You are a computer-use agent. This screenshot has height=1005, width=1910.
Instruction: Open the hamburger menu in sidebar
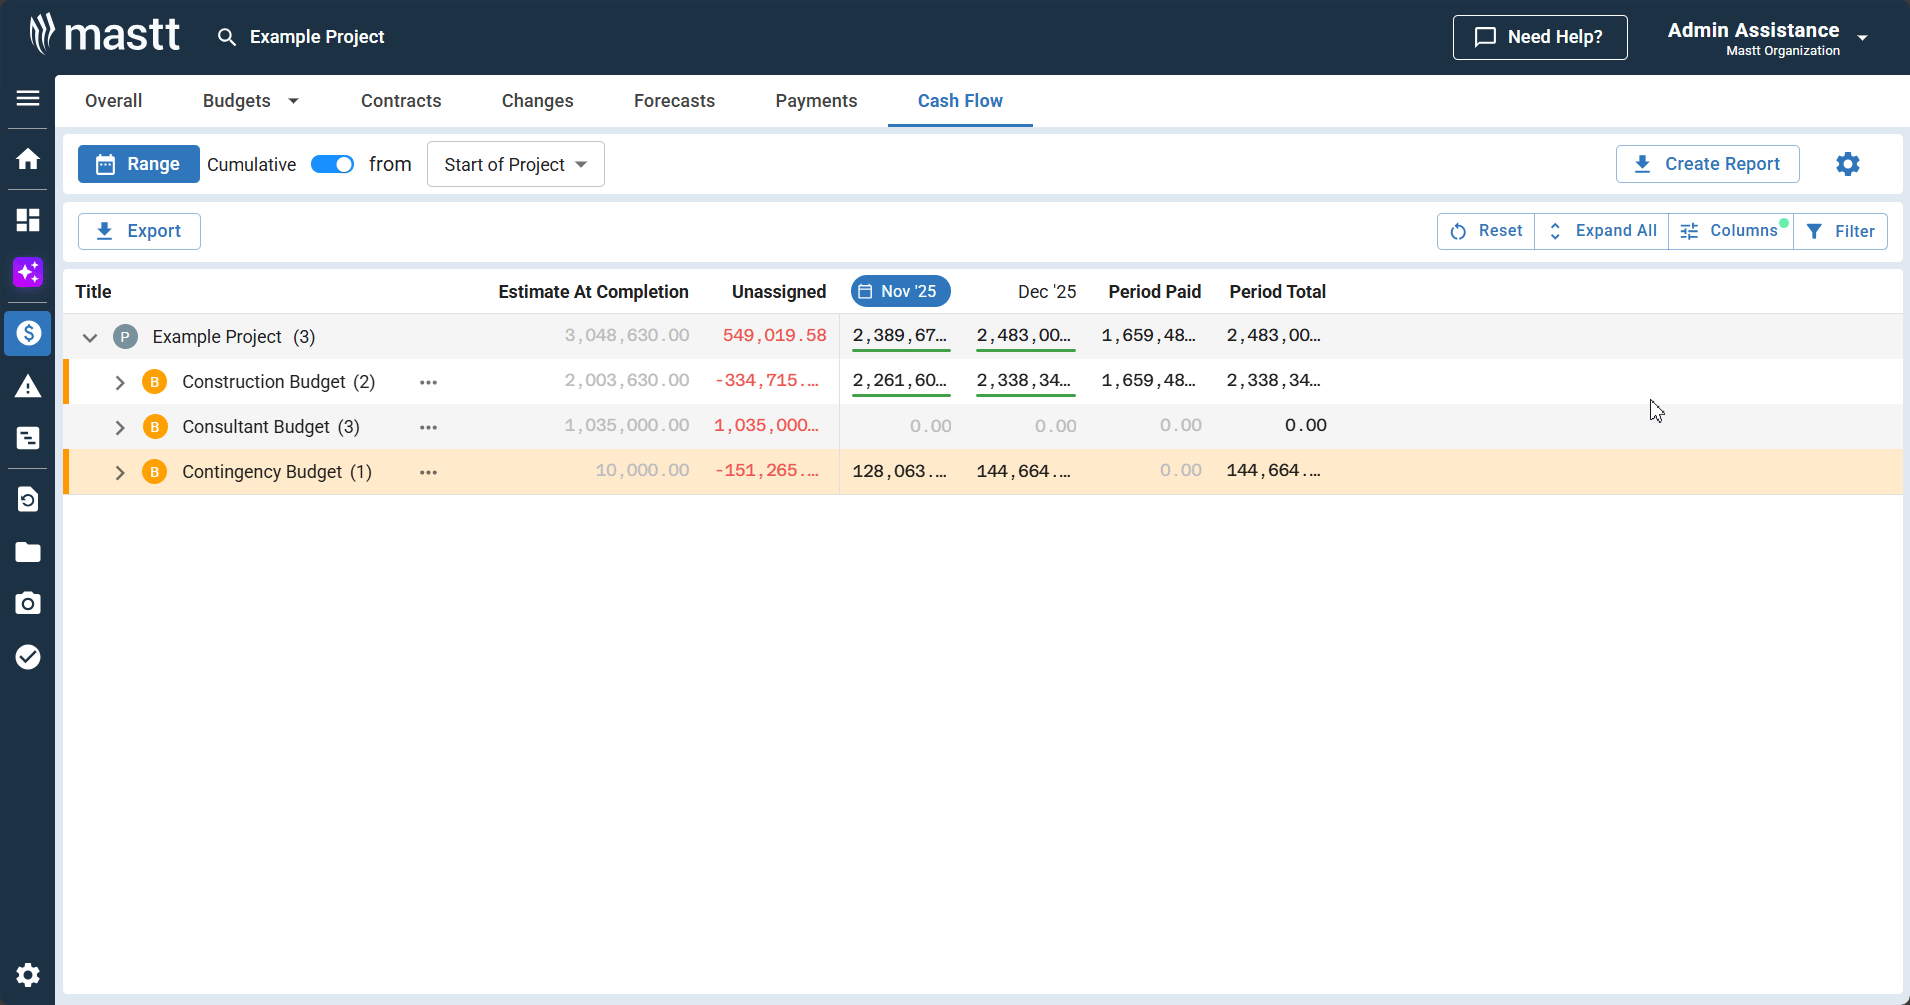28,98
